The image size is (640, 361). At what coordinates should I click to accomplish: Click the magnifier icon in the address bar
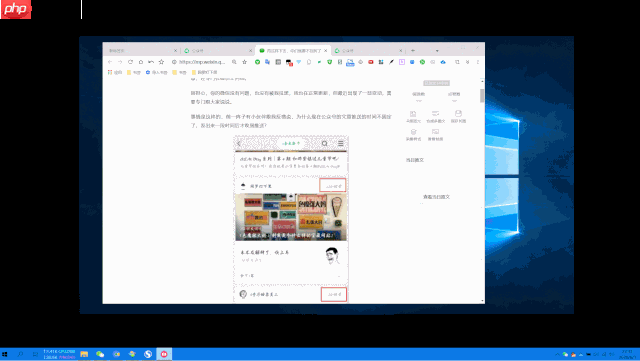pos(234,62)
